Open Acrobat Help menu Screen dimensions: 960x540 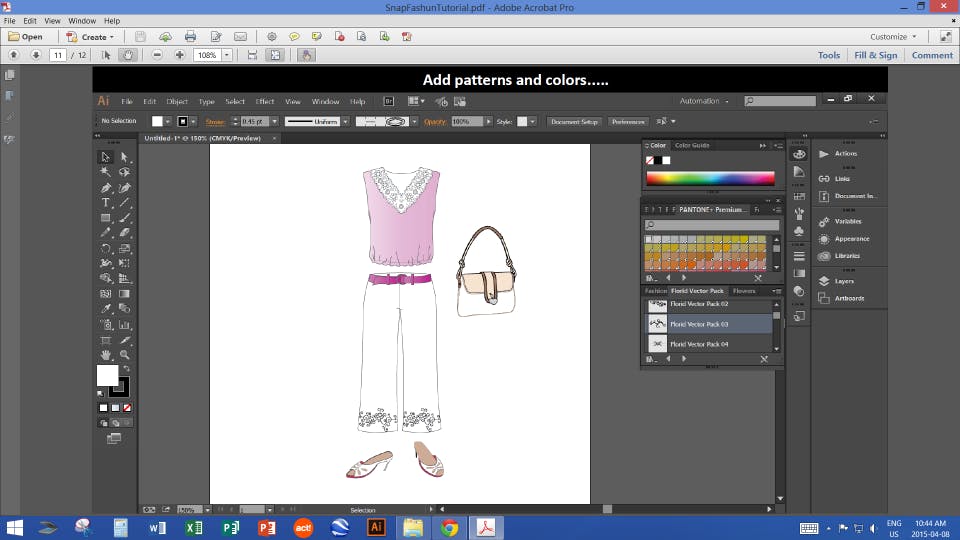pyautogui.click(x=112, y=21)
